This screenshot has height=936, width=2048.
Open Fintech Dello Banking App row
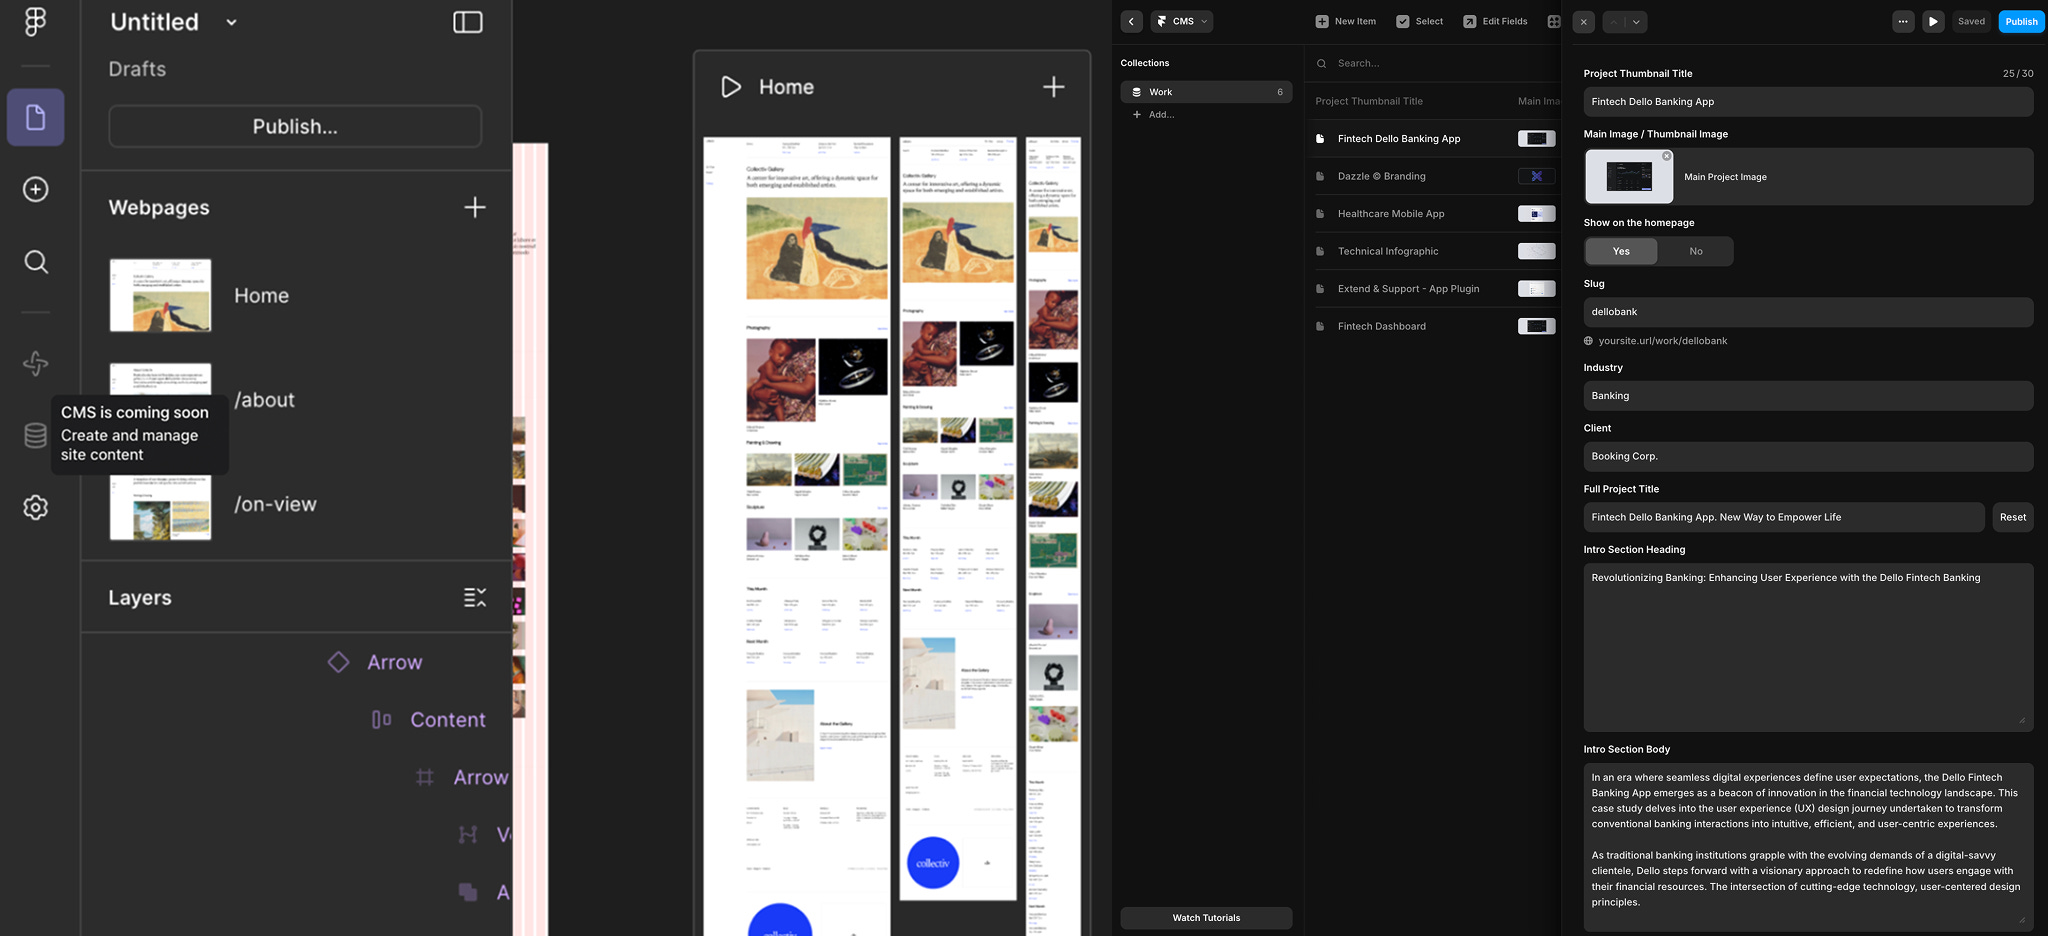tap(1433, 139)
